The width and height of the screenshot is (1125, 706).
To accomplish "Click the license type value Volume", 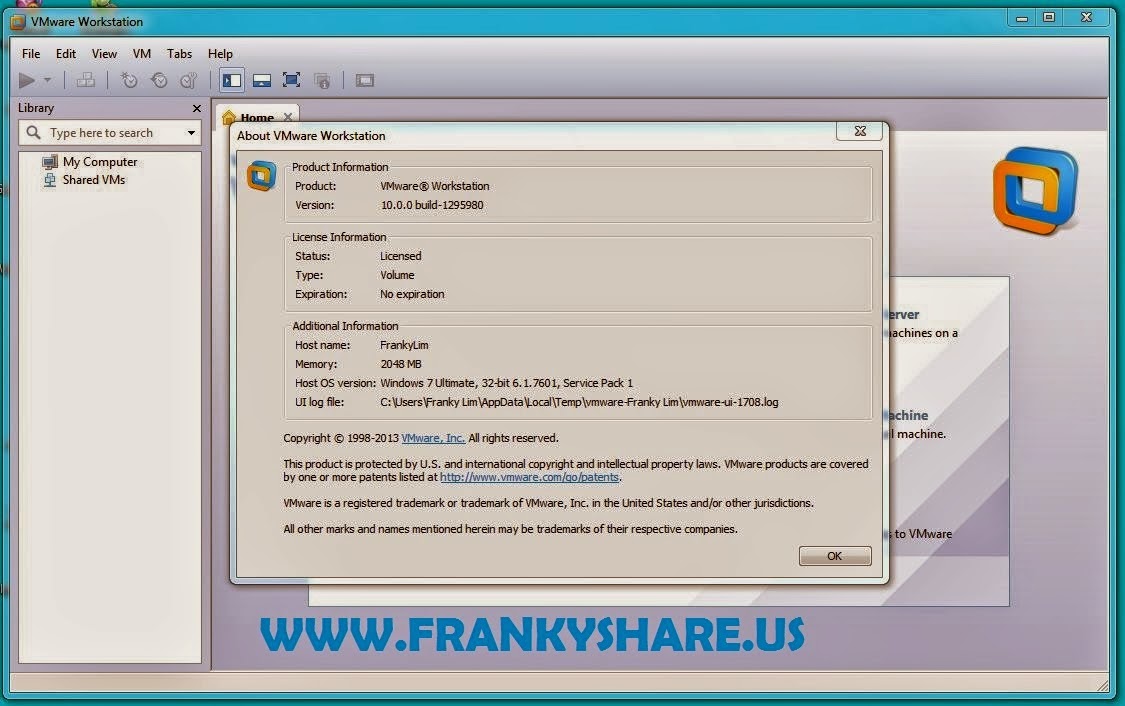I will (397, 276).
